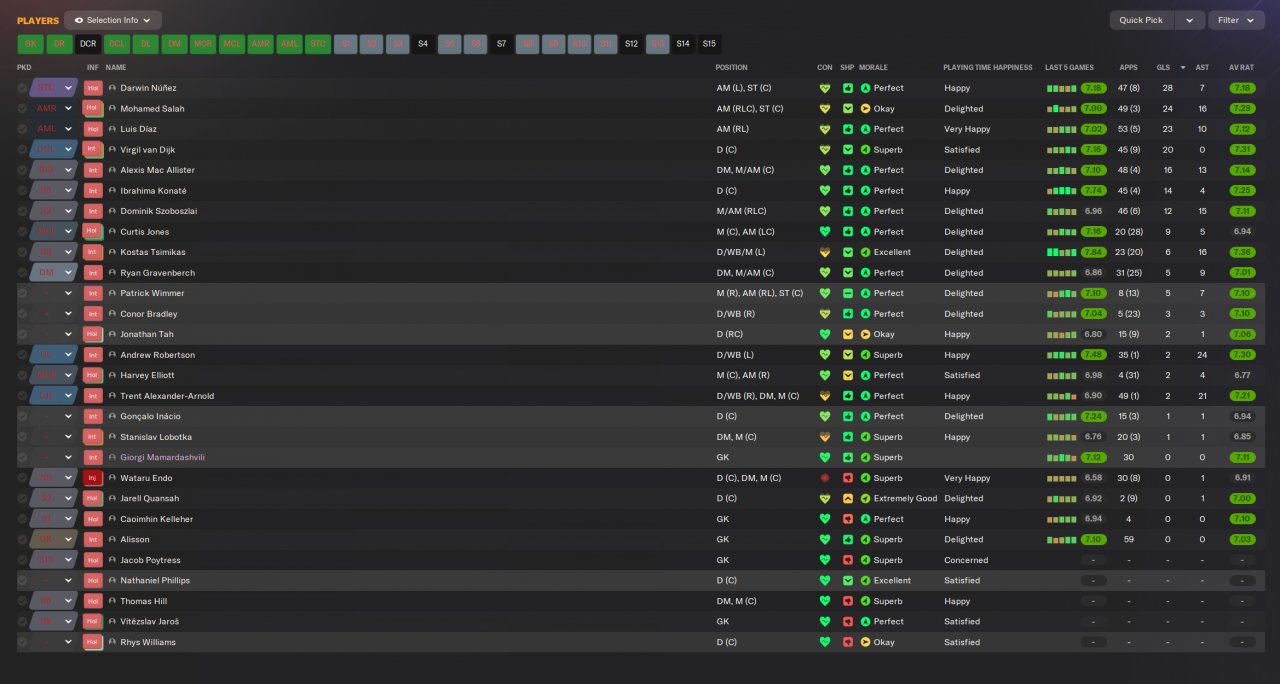
Task: Select the GK position tab
Action: point(30,44)
